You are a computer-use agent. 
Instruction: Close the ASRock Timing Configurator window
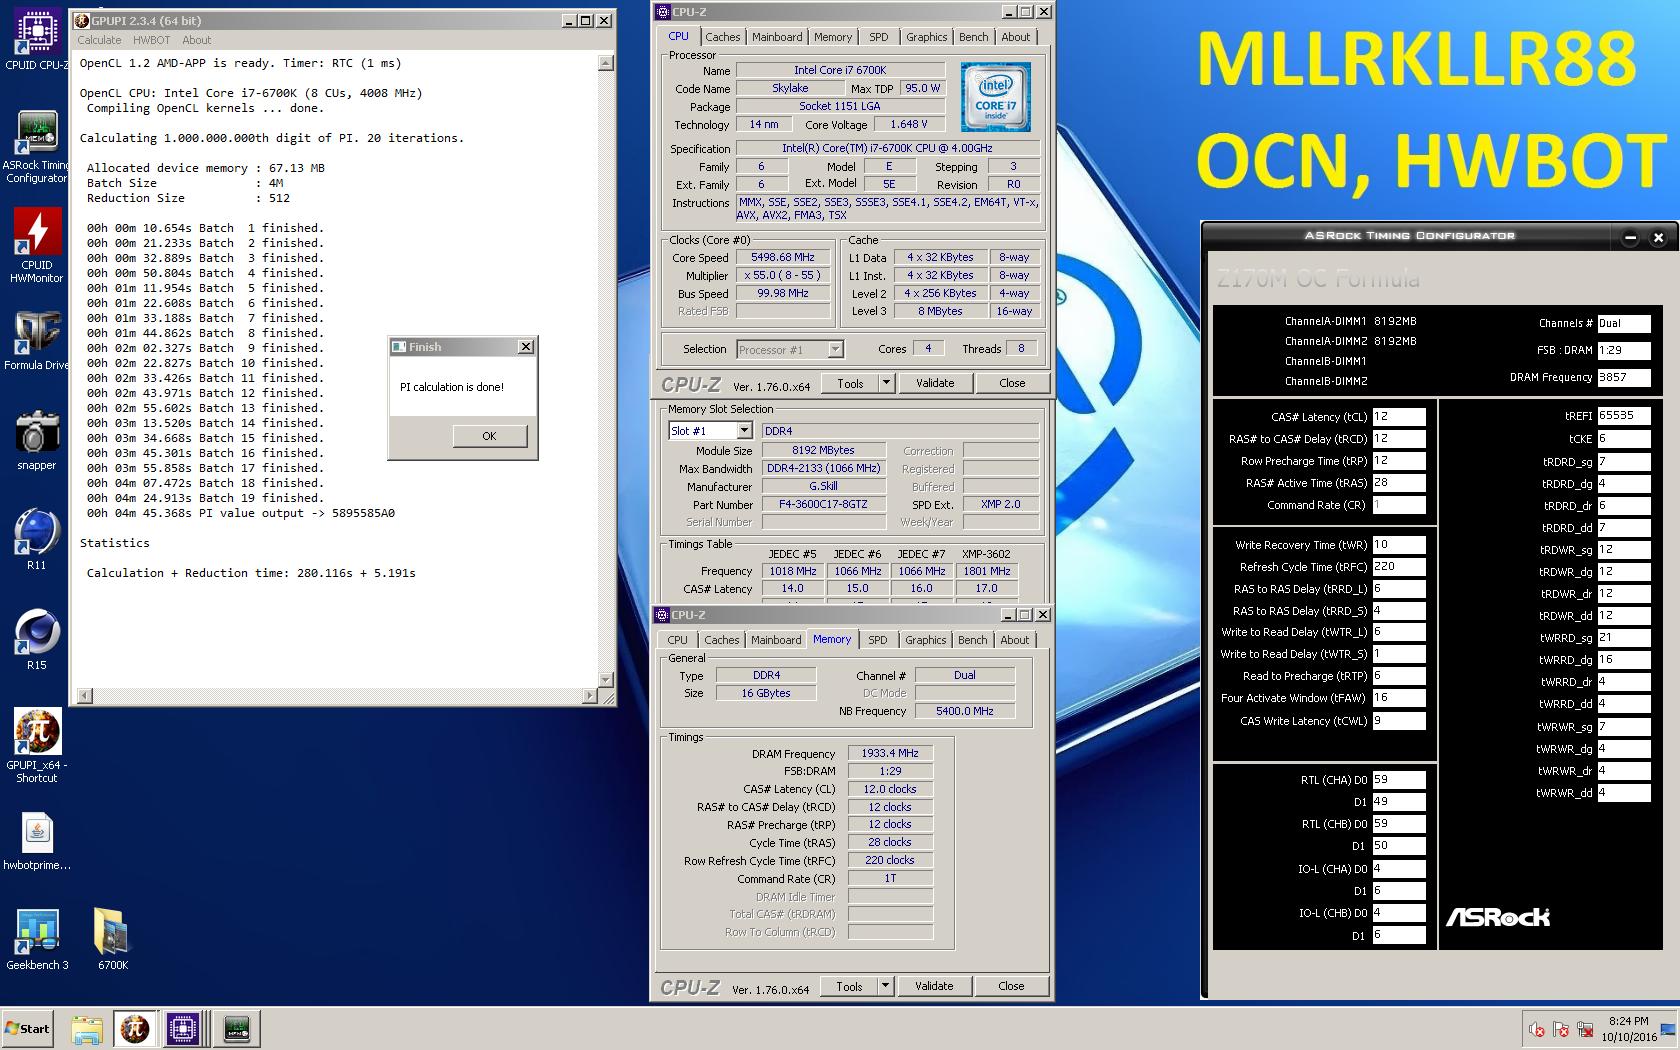pyautogui.click(x=1658, y=237)
